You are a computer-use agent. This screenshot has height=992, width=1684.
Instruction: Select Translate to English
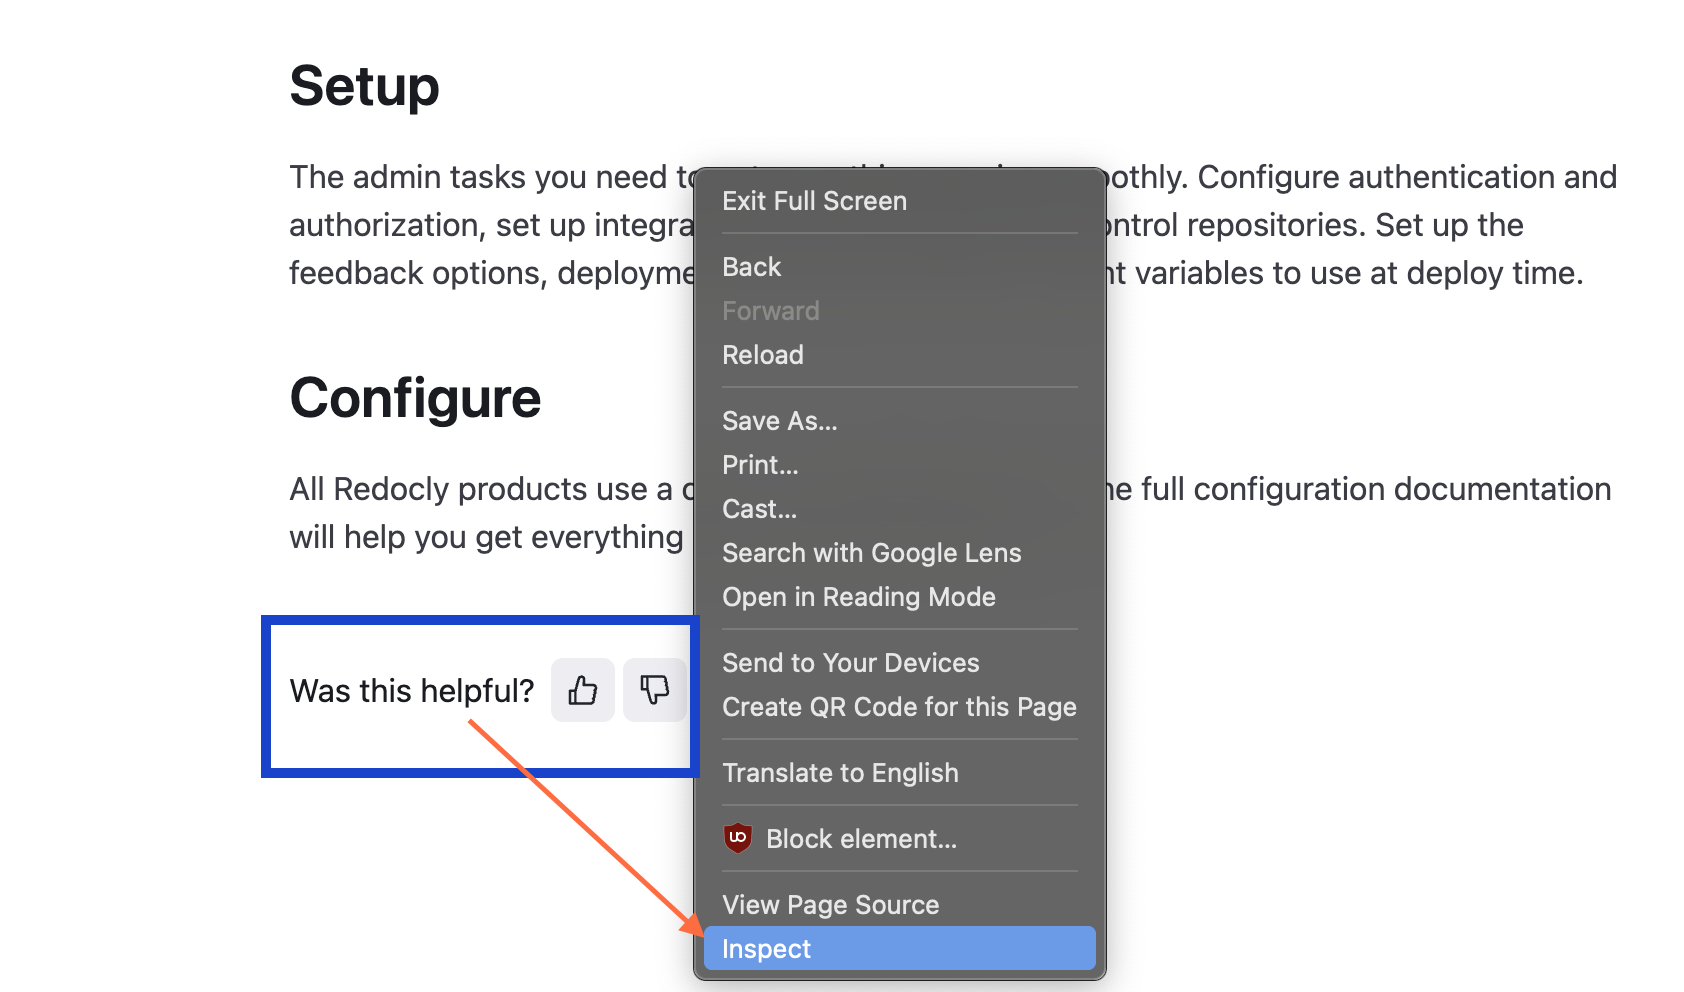[900, 773]
